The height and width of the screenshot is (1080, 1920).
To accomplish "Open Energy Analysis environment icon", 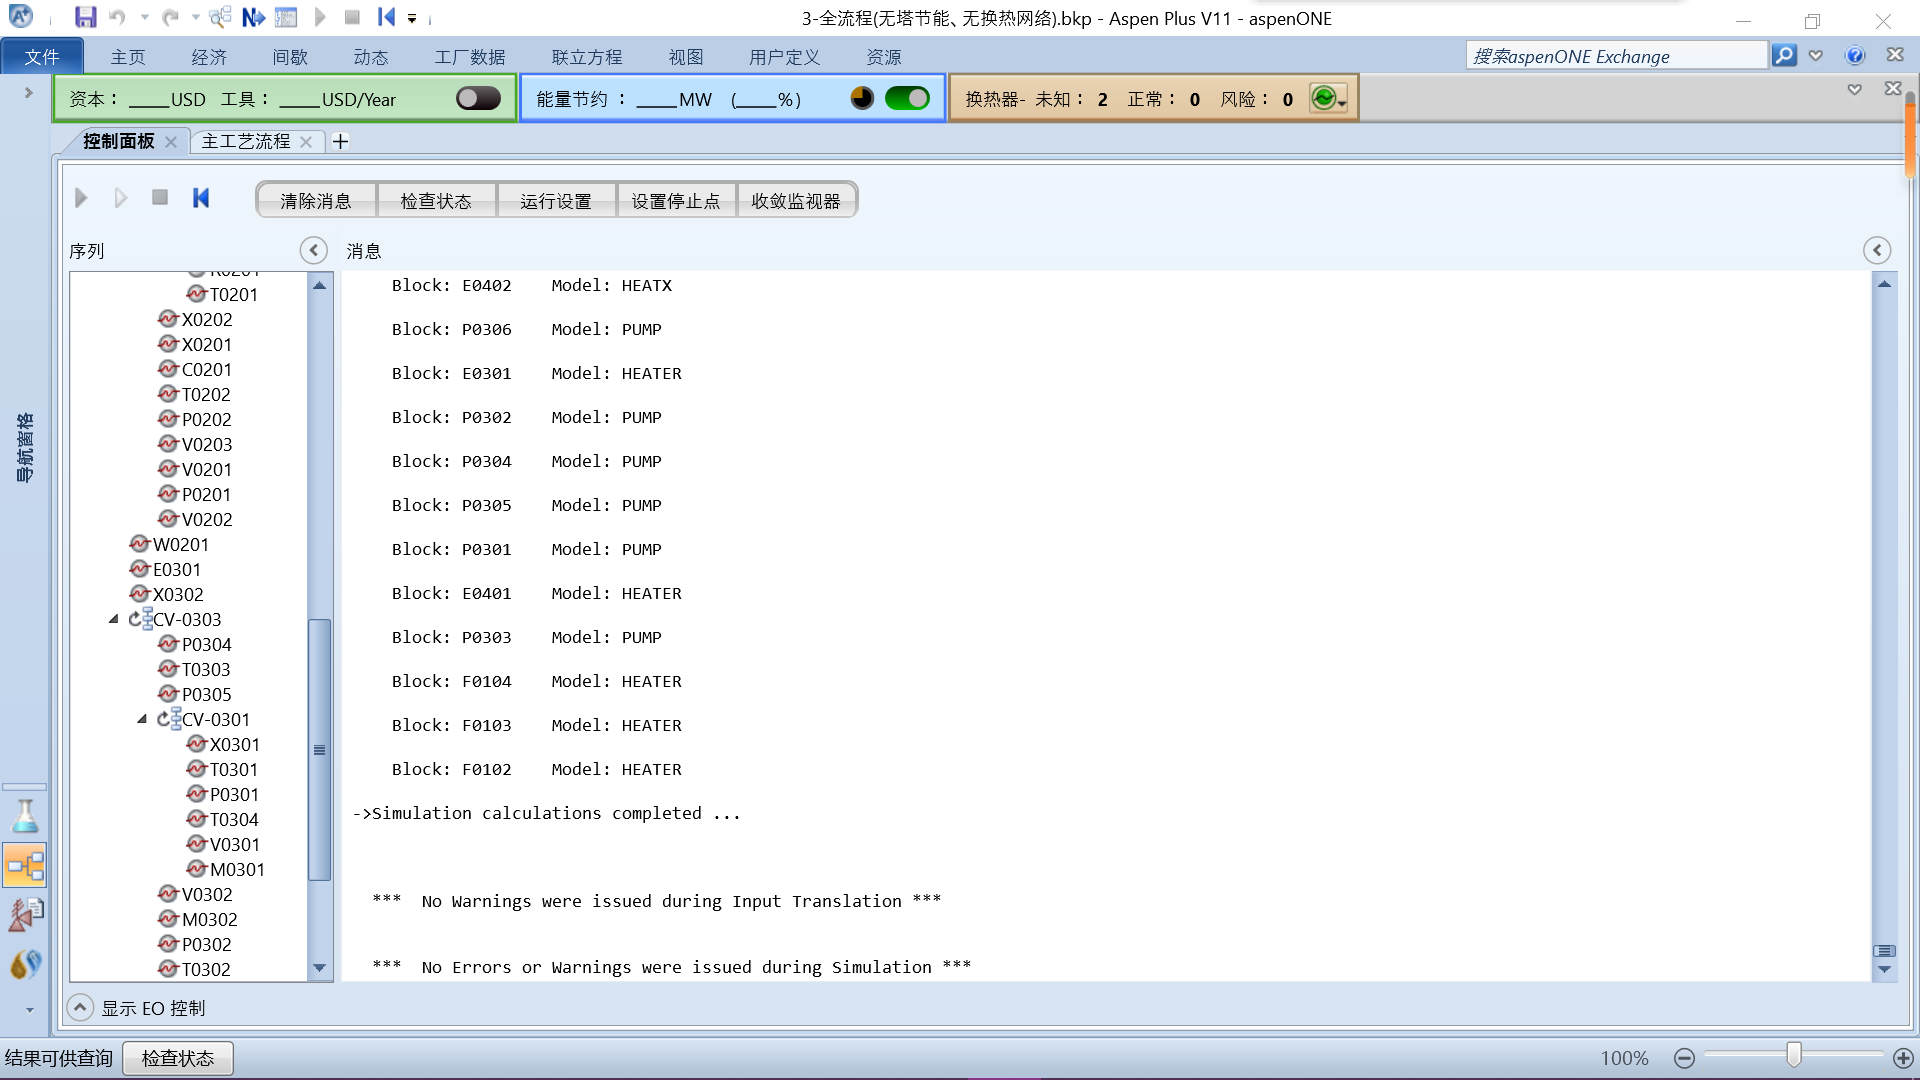I will [x=25, y=963].
